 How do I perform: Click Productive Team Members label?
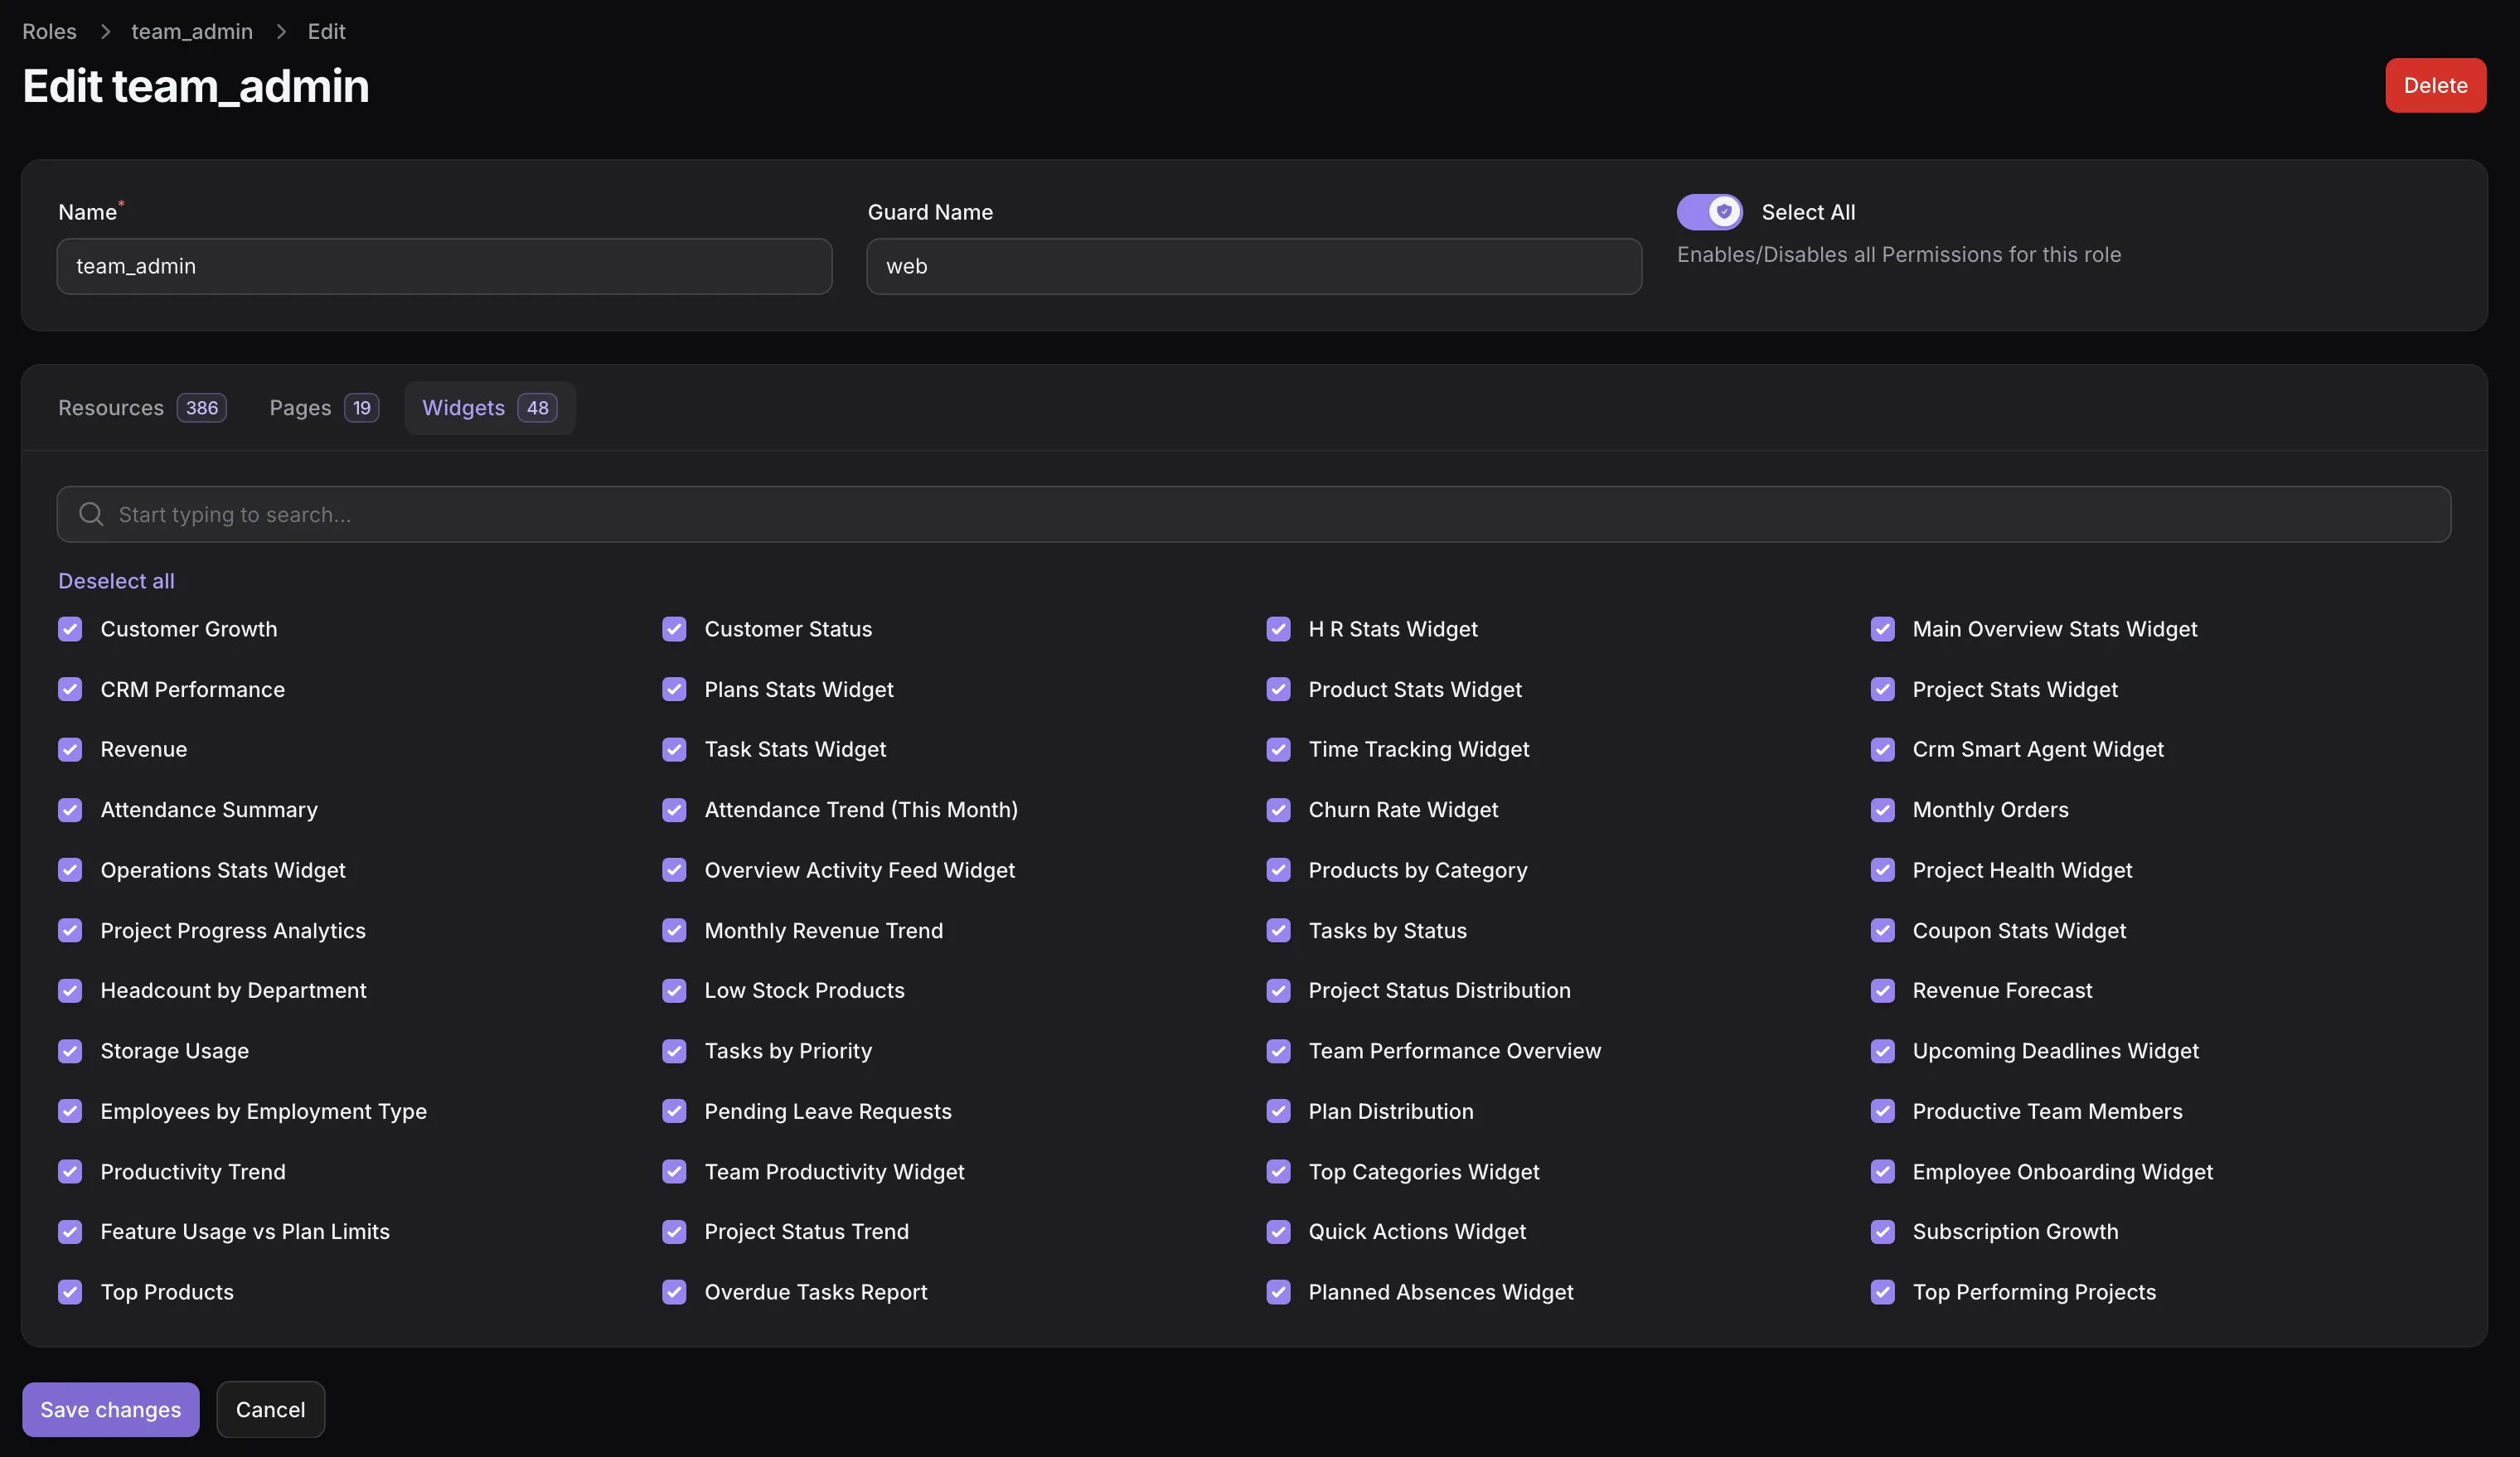coord(2048,1111)
